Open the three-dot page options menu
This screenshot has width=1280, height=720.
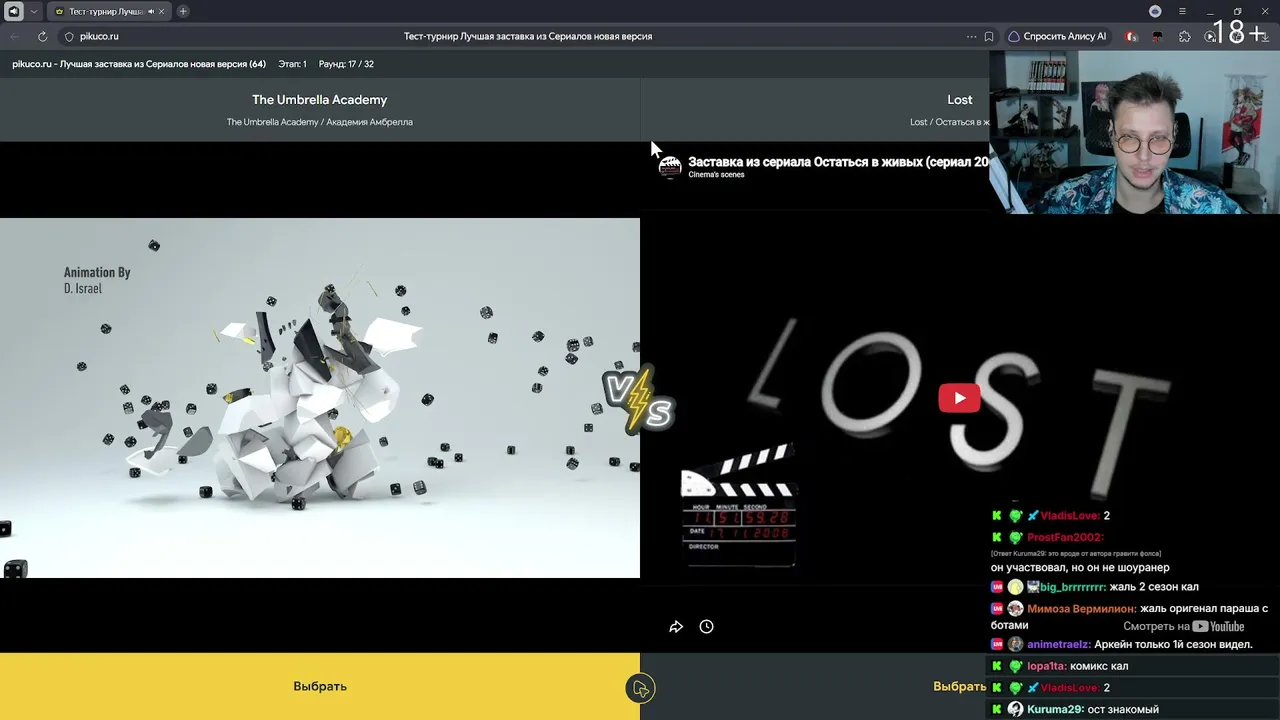tap(971, 36)
